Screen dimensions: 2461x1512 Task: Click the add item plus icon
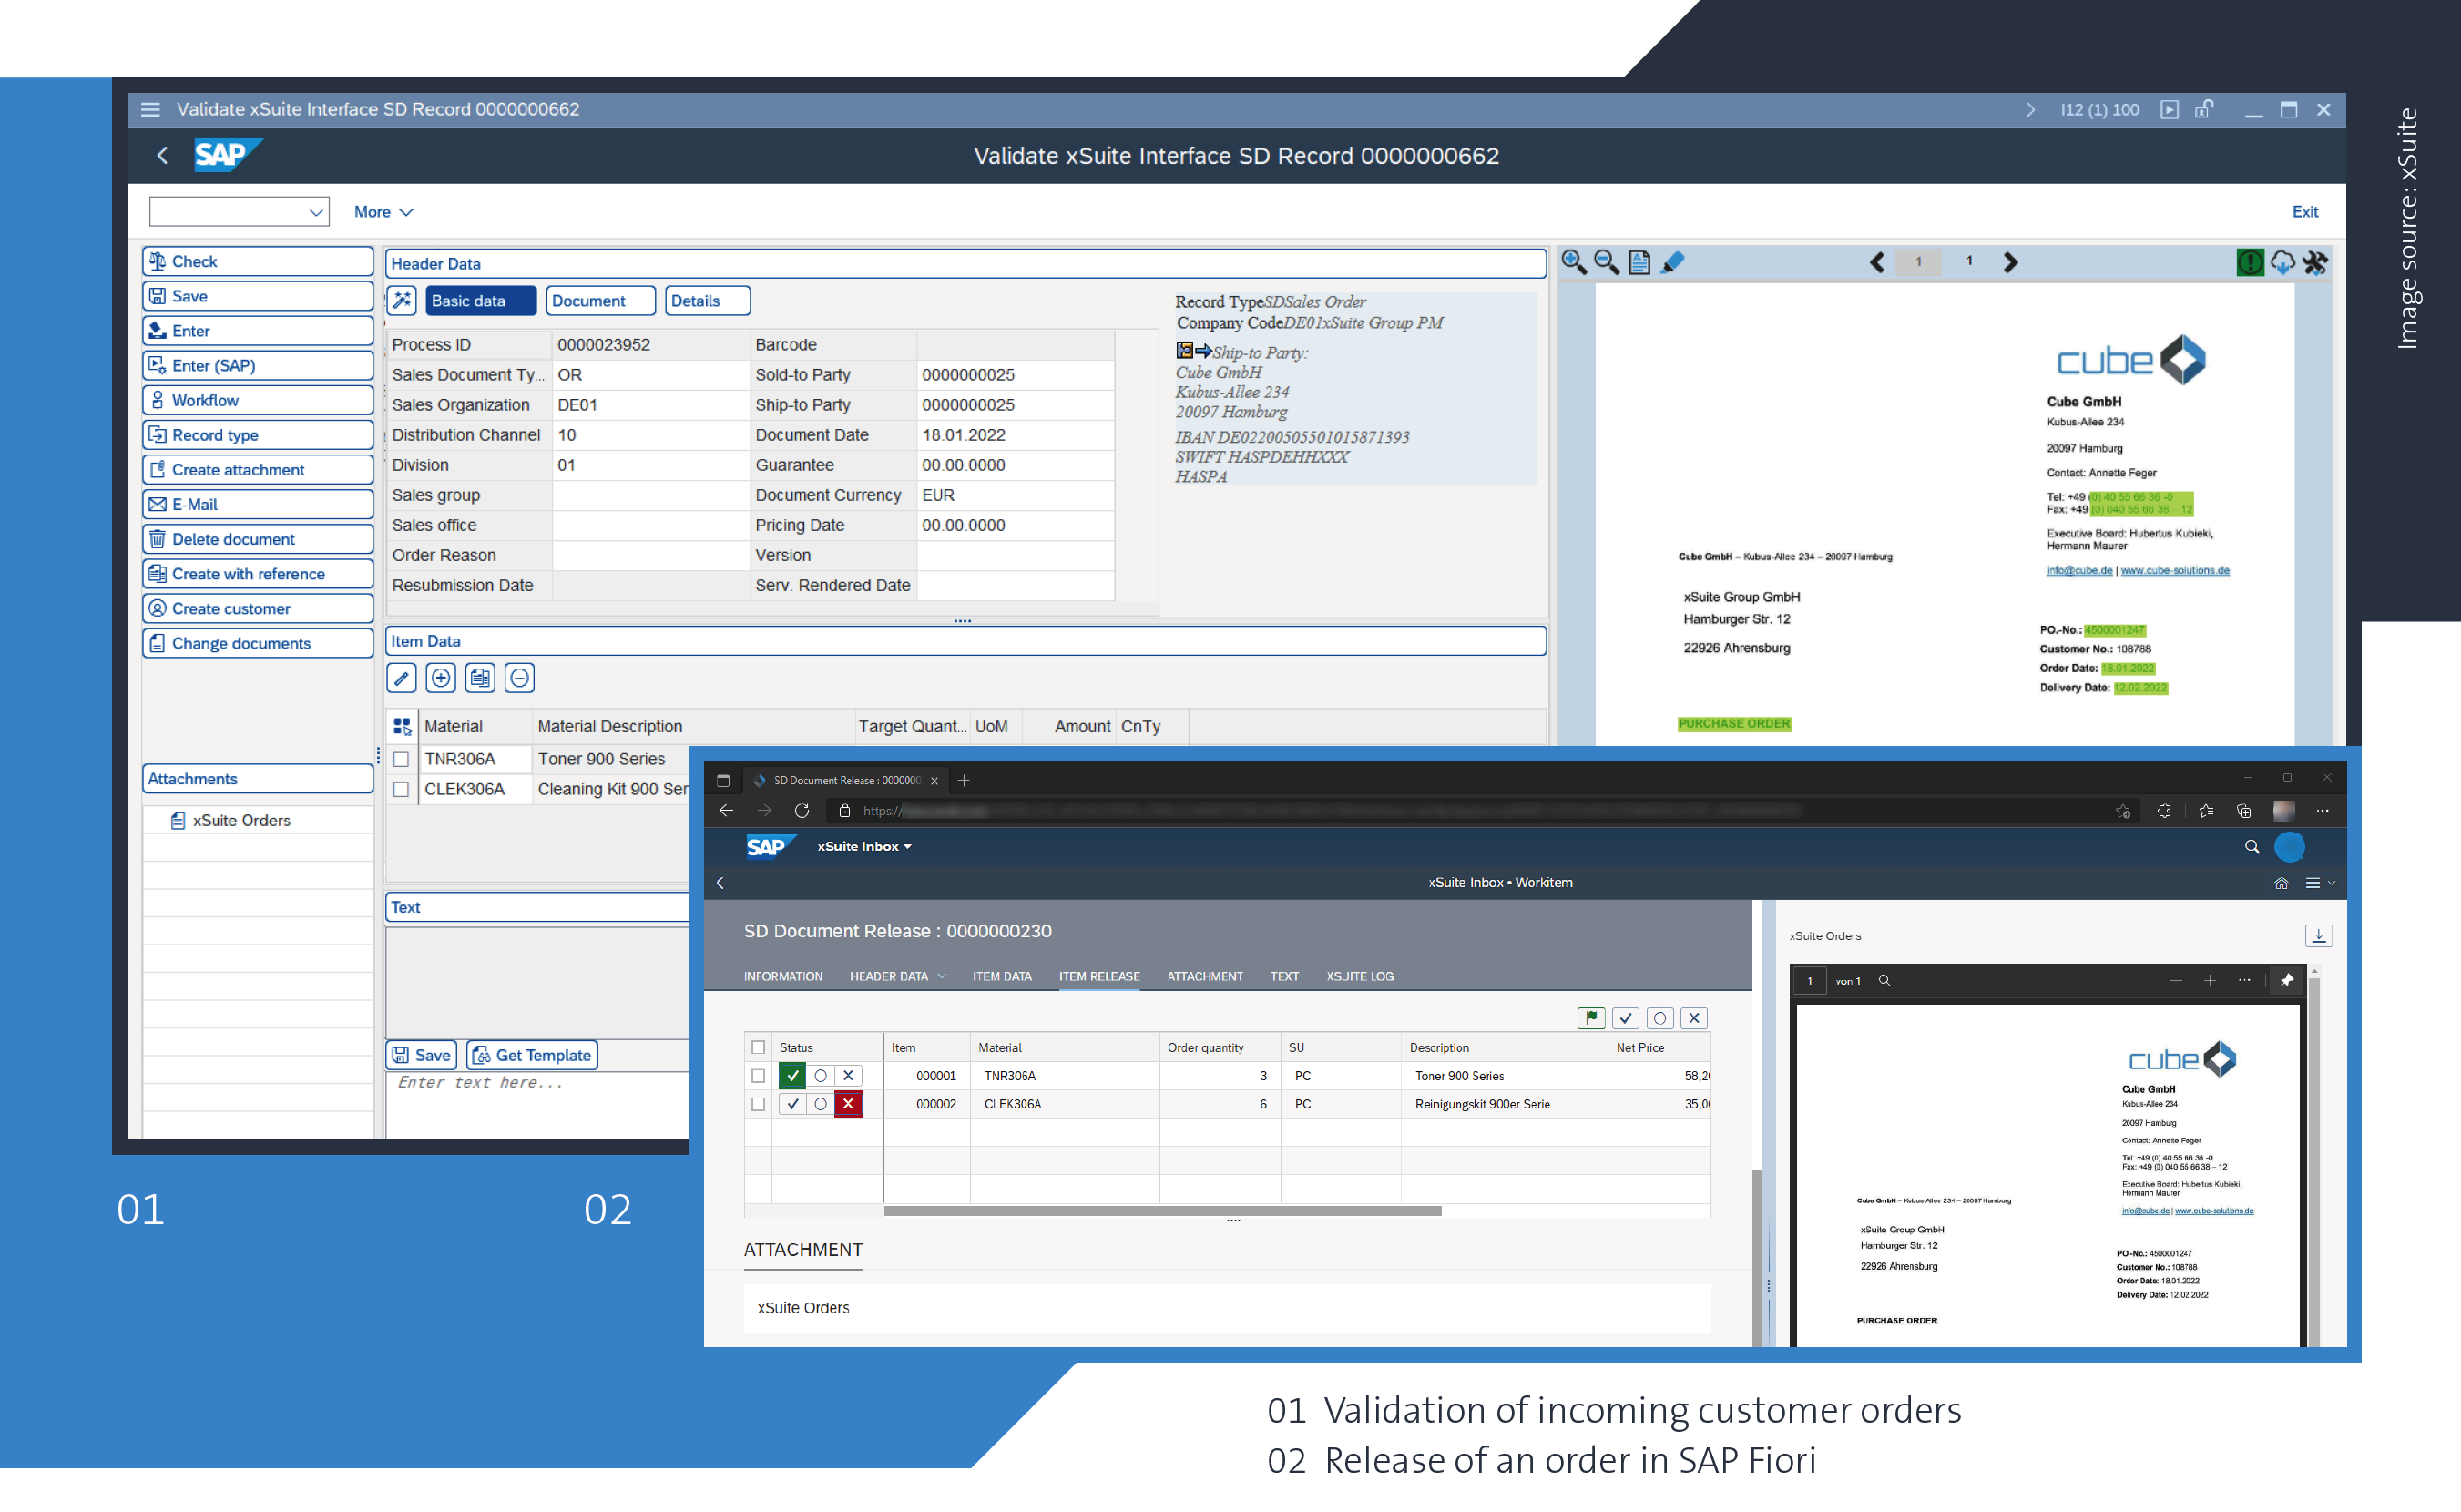pos(441,678)
